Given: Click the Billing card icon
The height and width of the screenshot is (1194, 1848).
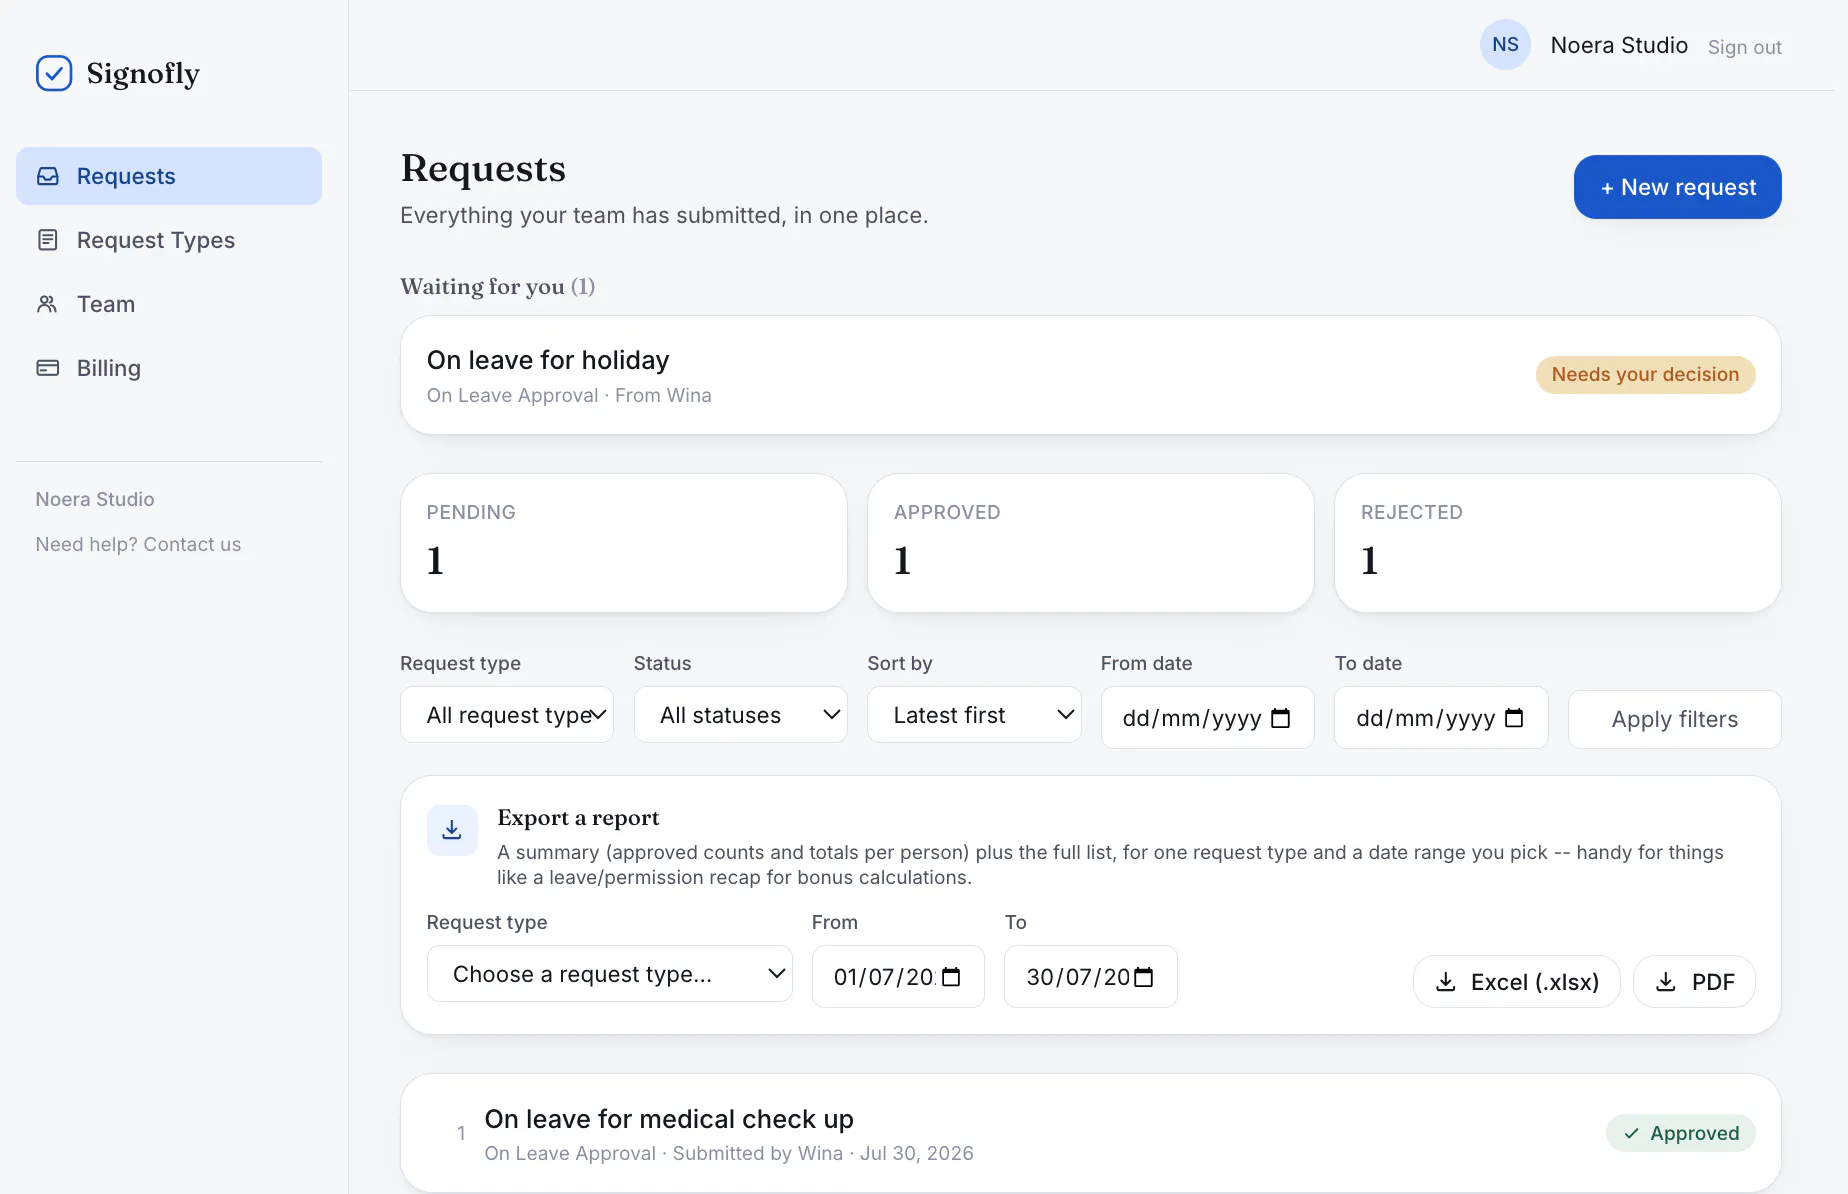Looking at the screenshot, I should 48,368.
